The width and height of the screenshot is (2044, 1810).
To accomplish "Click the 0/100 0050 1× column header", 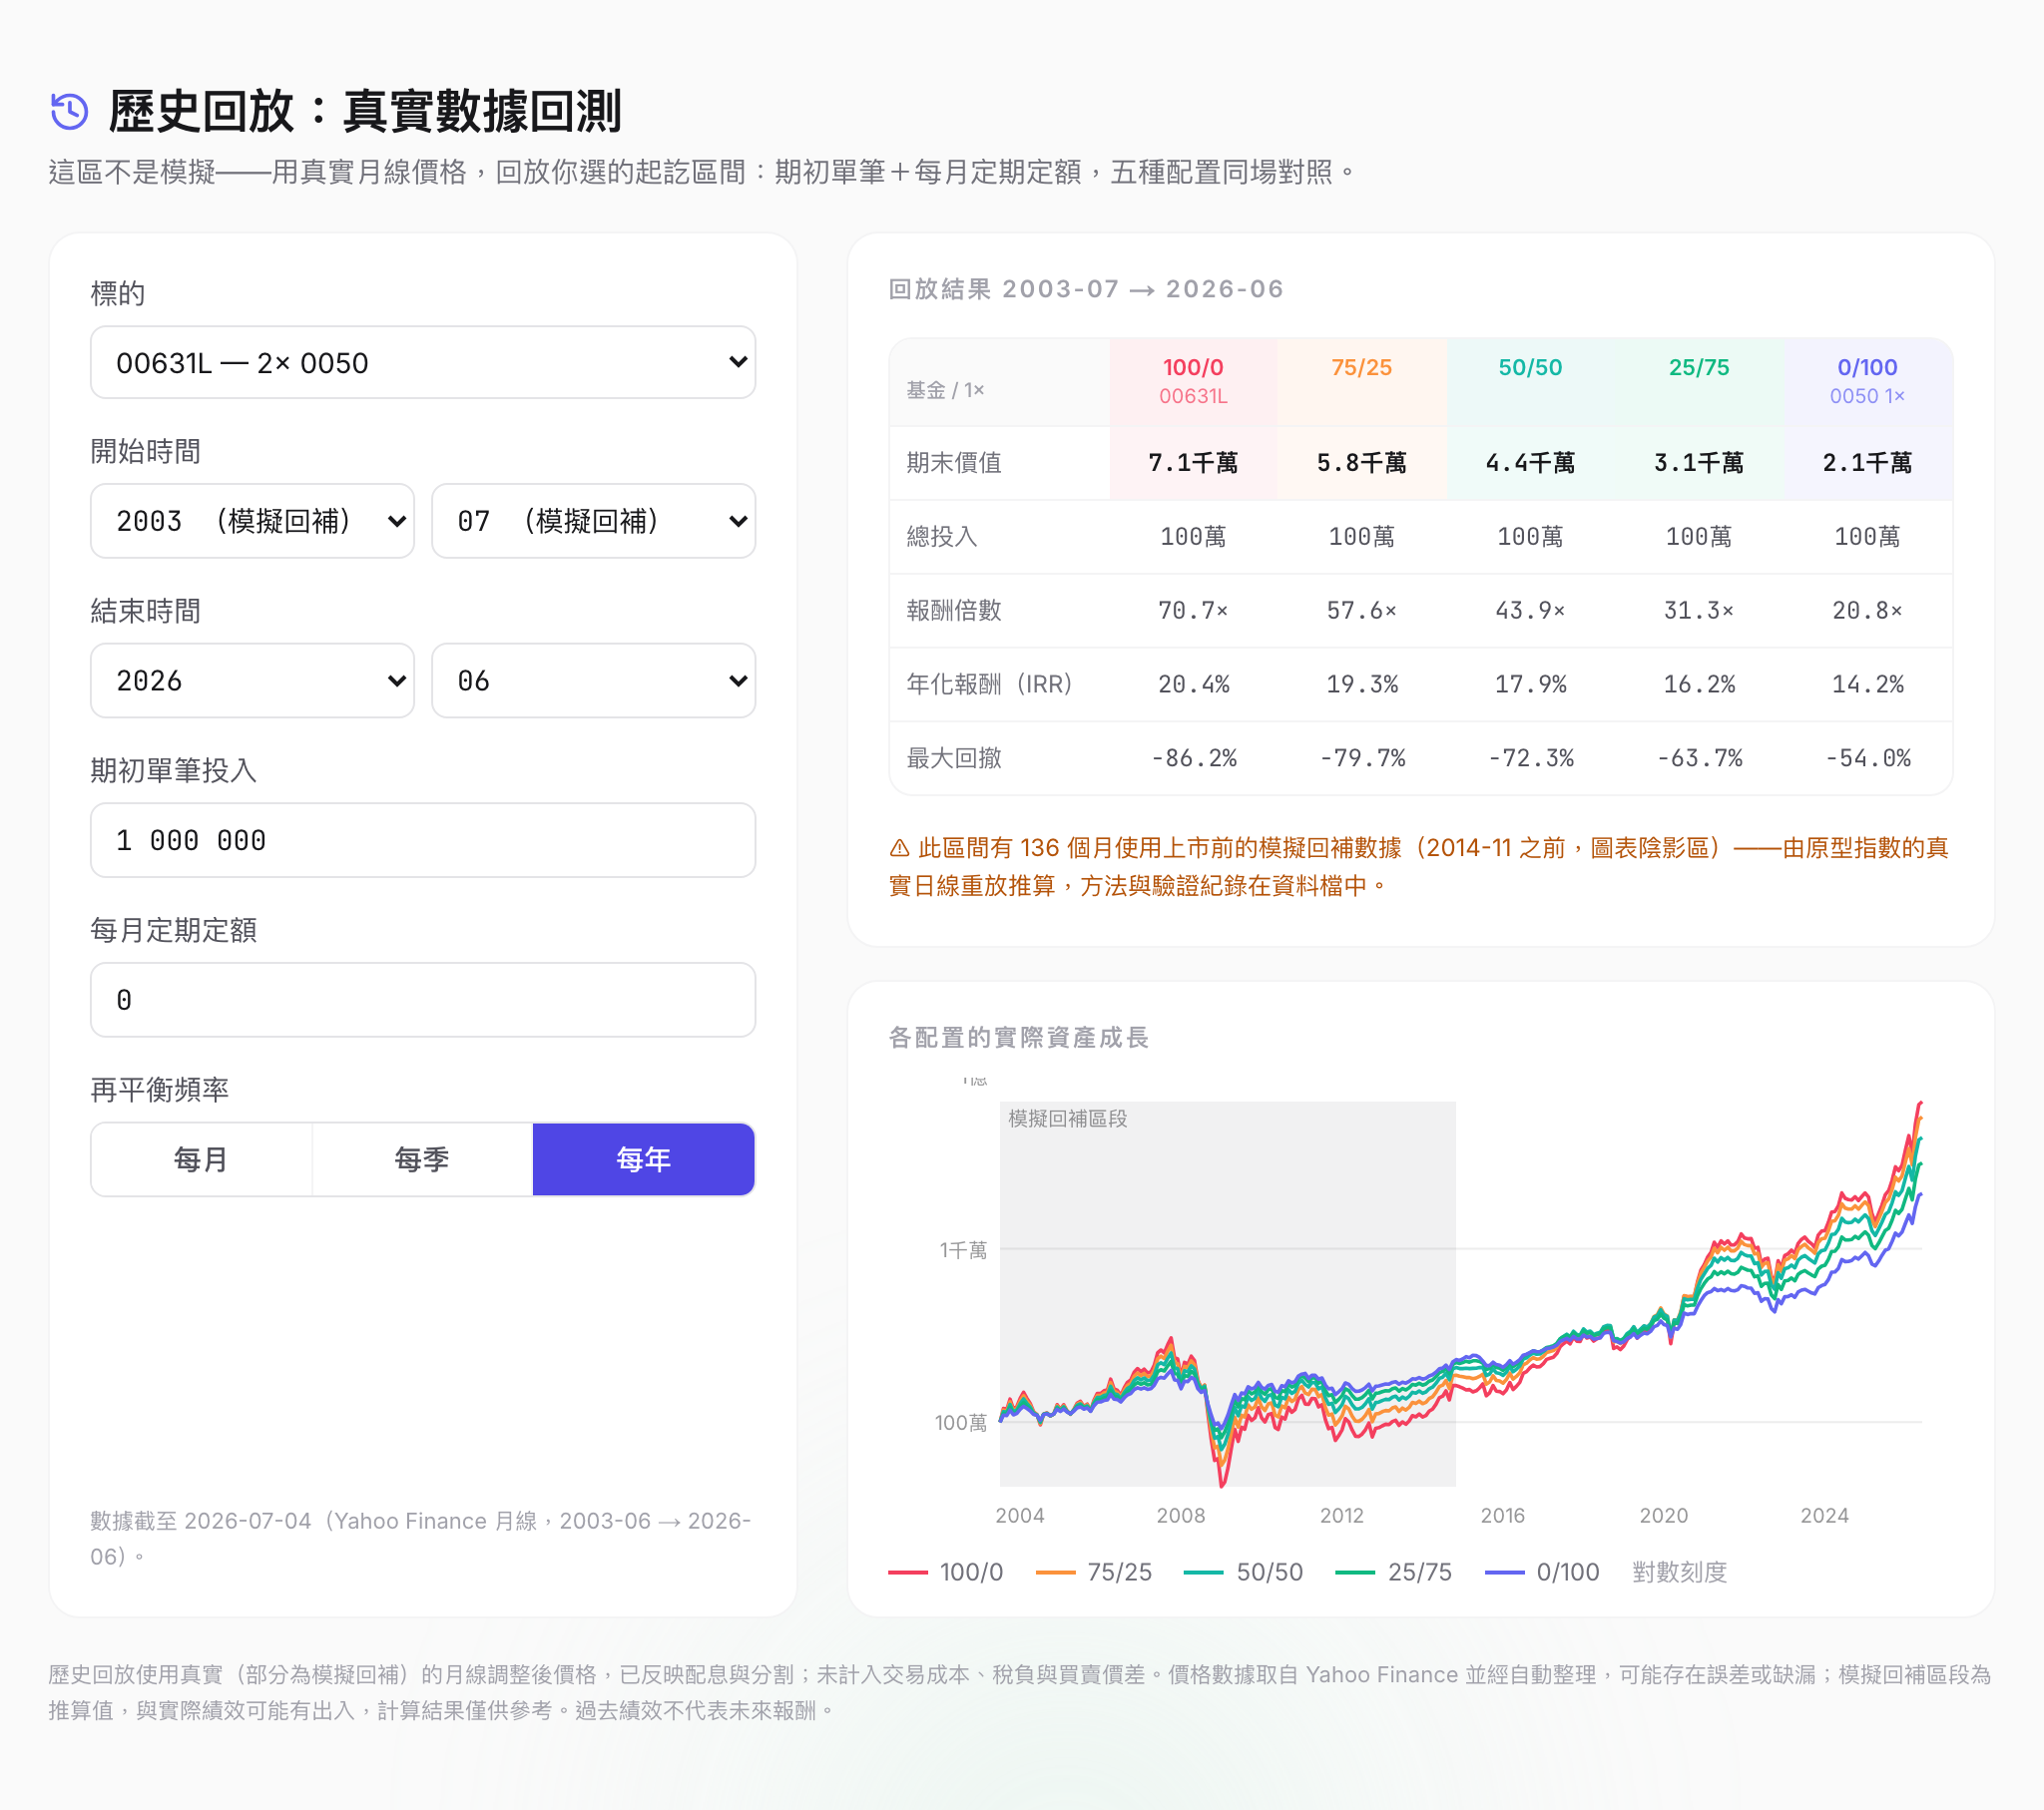I will (1867, 382).
